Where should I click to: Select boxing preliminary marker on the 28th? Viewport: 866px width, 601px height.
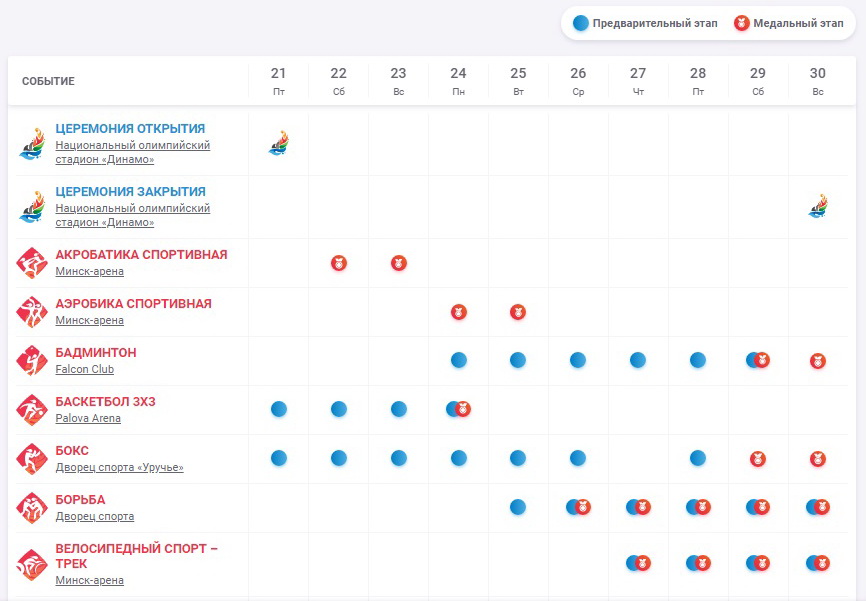[698, 458]
